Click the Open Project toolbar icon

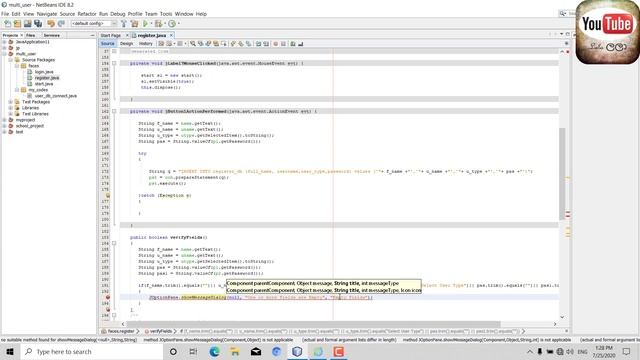[28, 24]
